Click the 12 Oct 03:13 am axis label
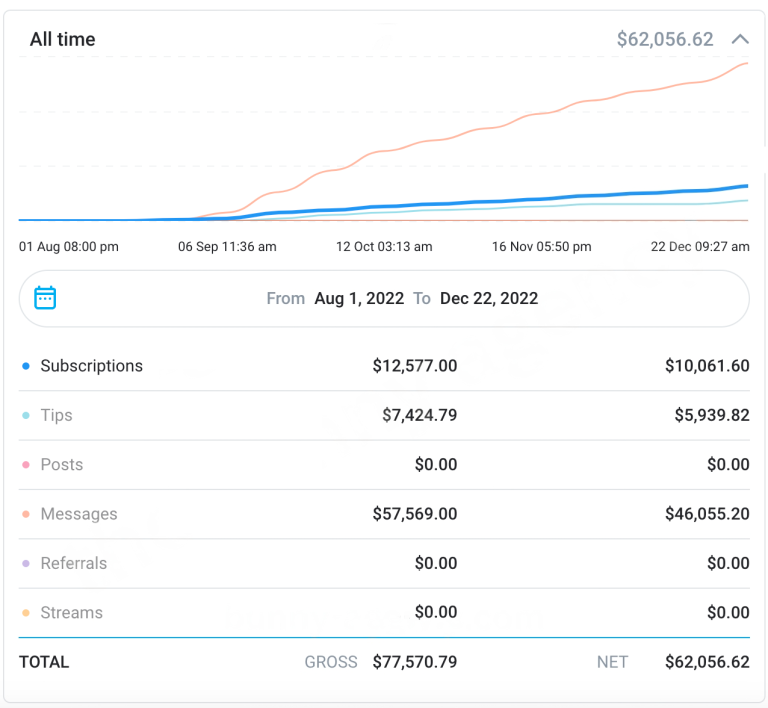Image resolution: width=768 pixels, height=708 pixels. [384, 246]
